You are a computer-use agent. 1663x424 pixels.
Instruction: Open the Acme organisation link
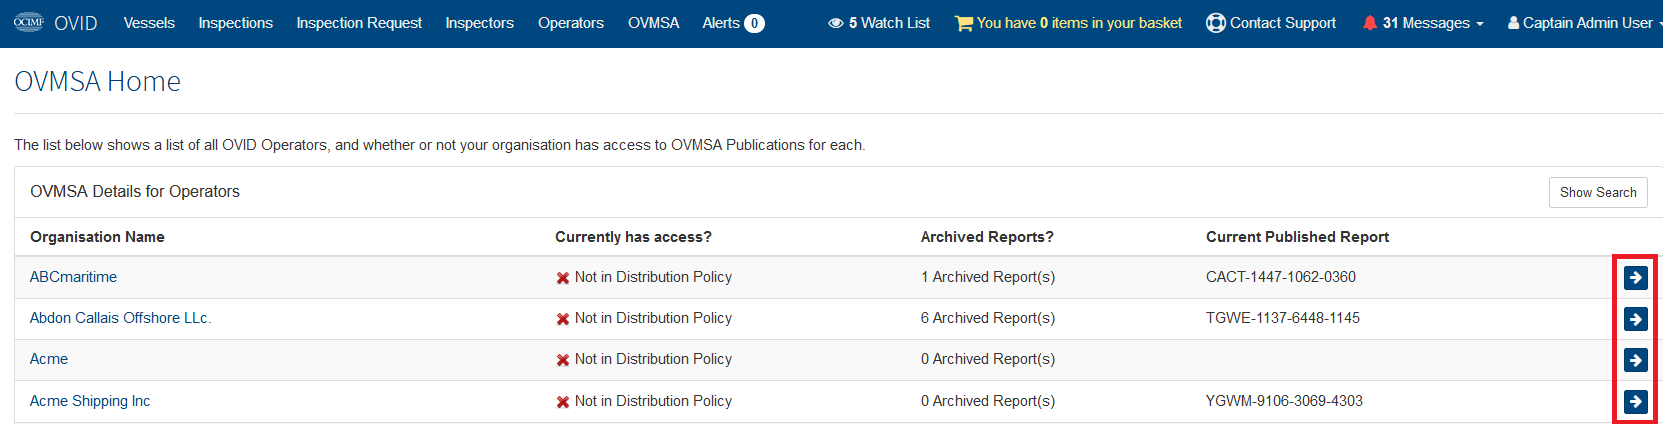click(49, 359)
